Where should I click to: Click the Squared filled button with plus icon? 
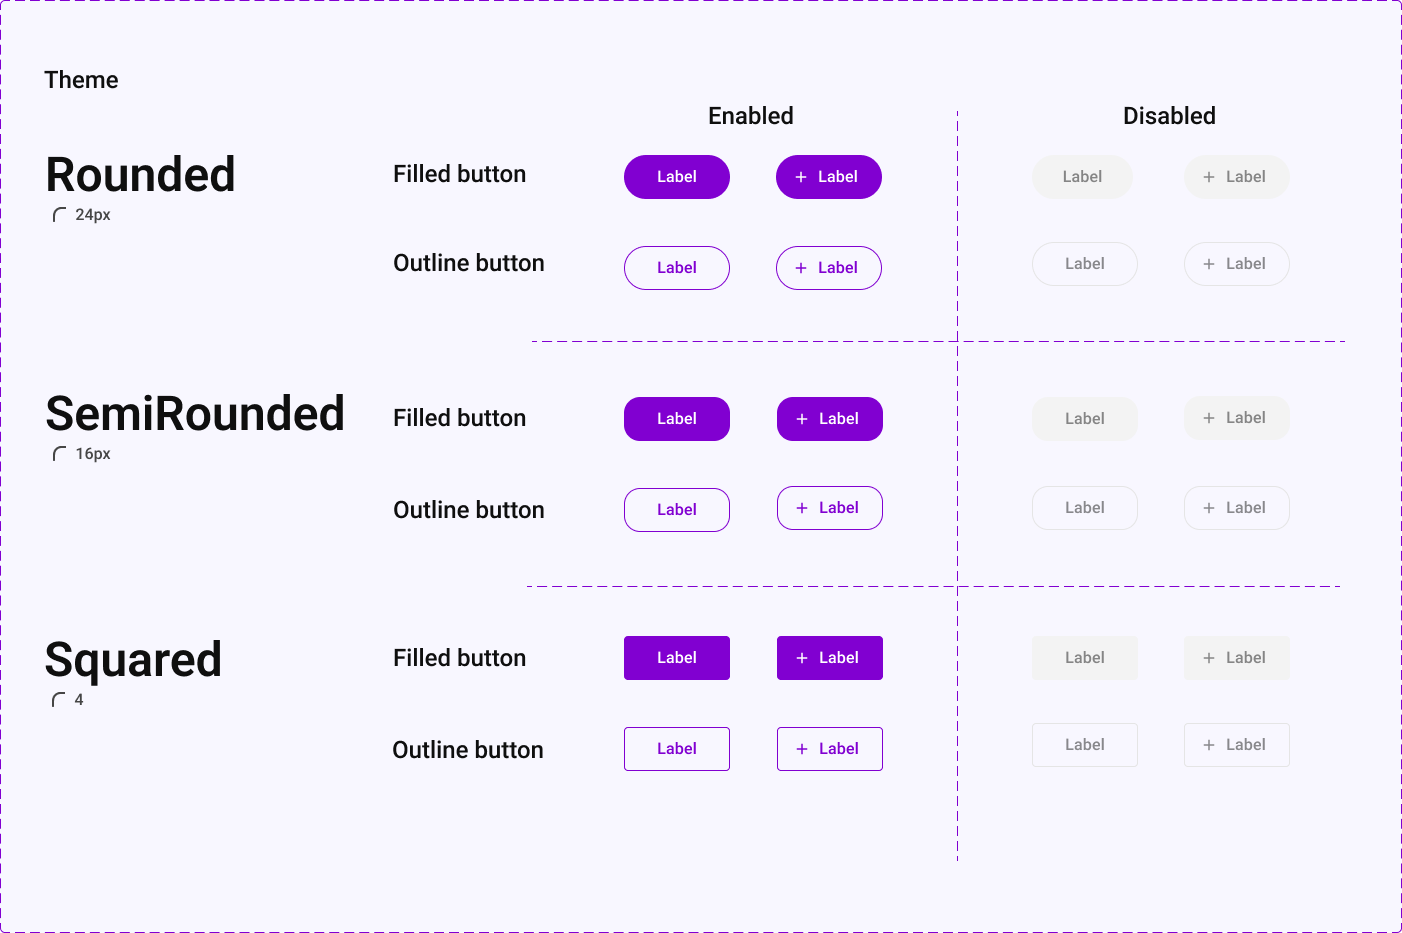[830, 658]
